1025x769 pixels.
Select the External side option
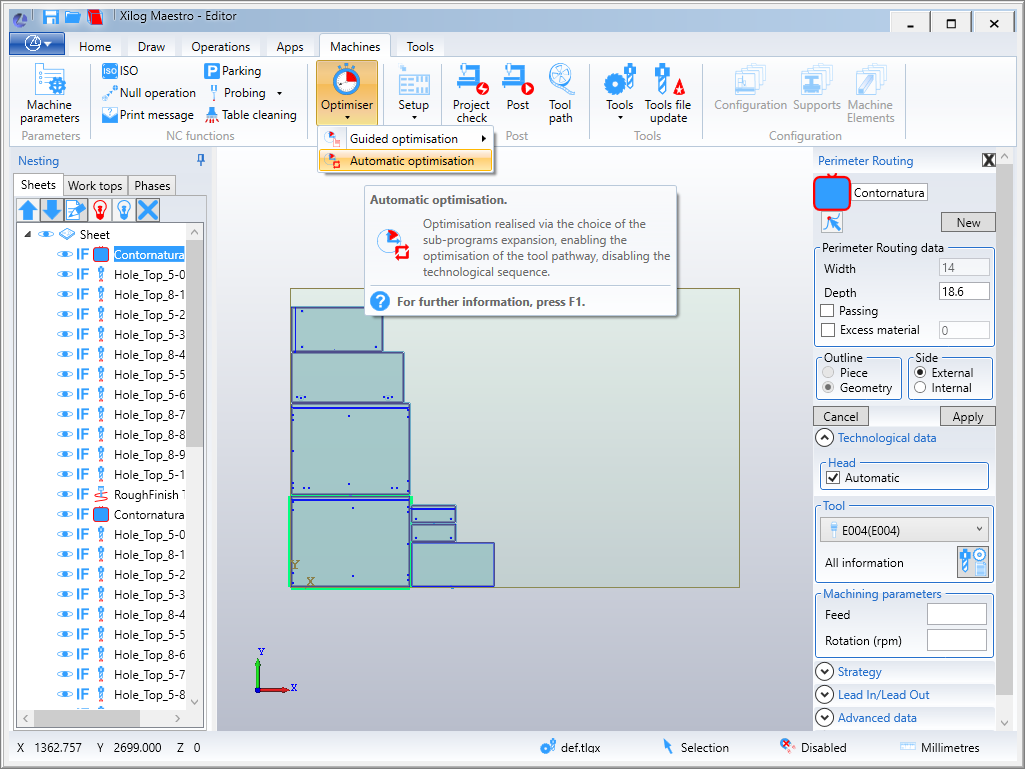(920, 373)
